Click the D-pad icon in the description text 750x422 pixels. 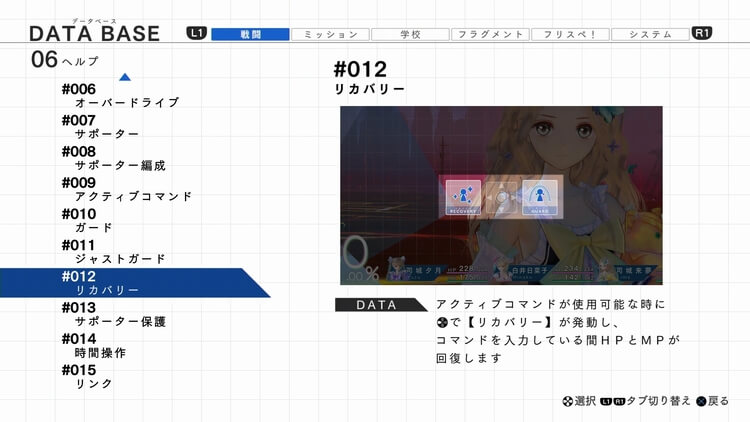[x=442, y=322]
